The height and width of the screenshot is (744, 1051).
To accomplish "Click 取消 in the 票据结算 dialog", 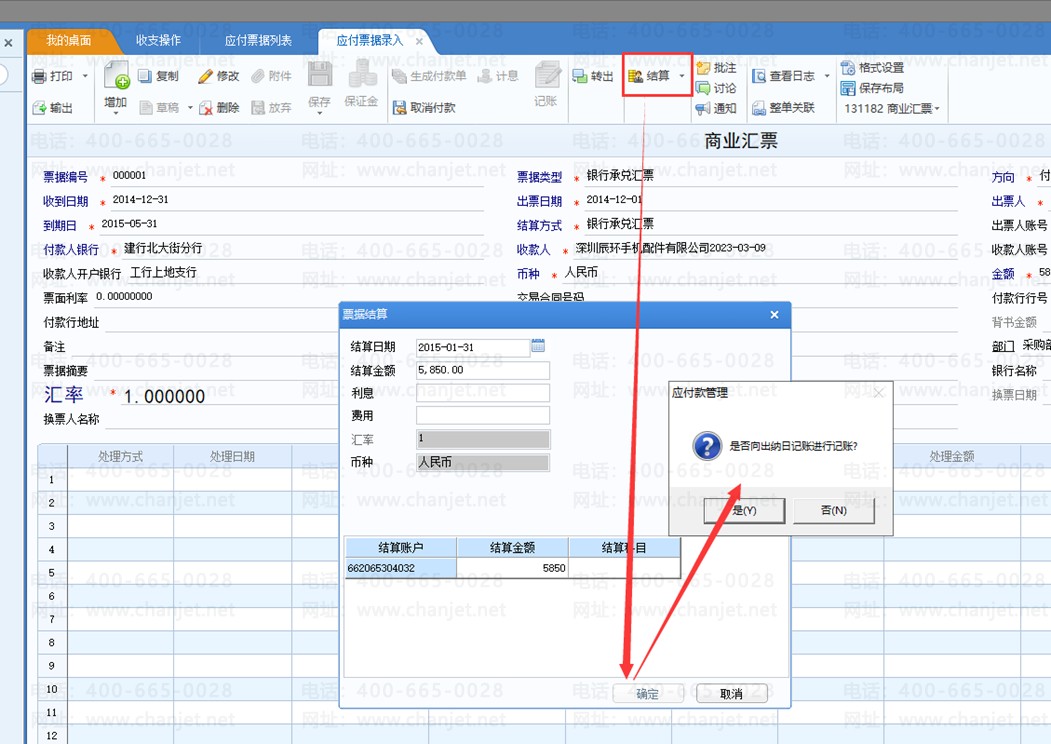I will coord(731,694).
